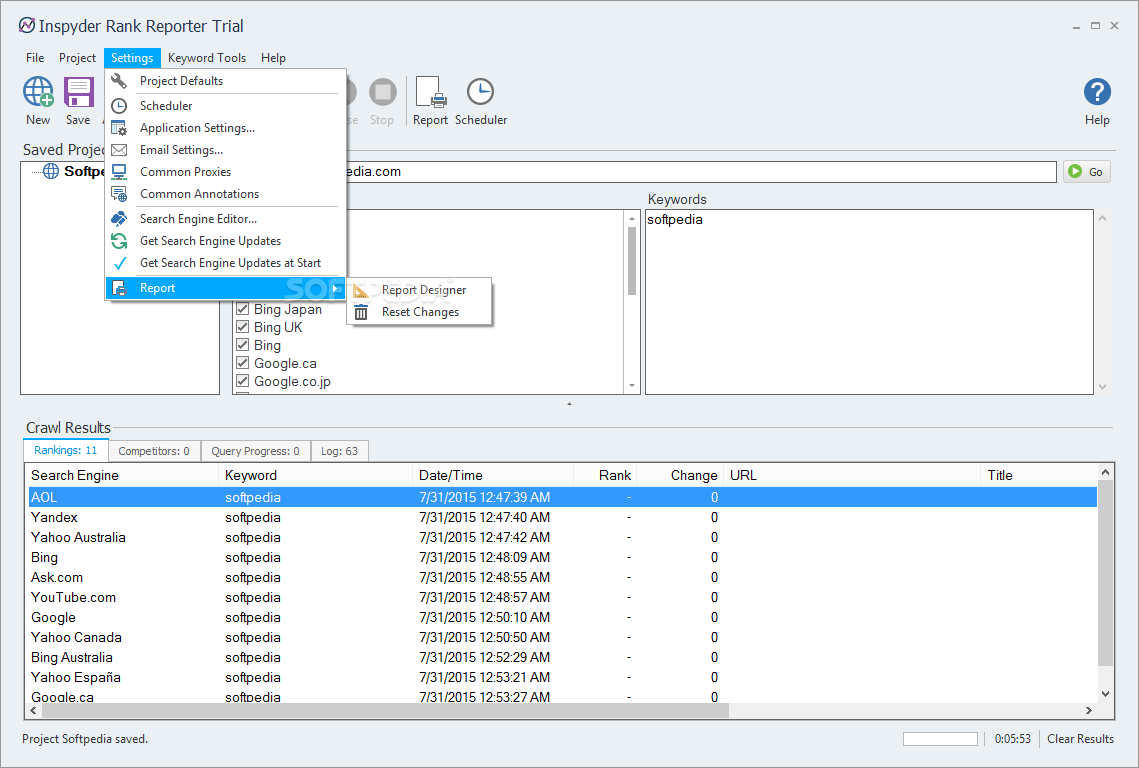Uncheck the plain Bing checkbox in engine list
The image size is (1139, 768).
point(243,345)
